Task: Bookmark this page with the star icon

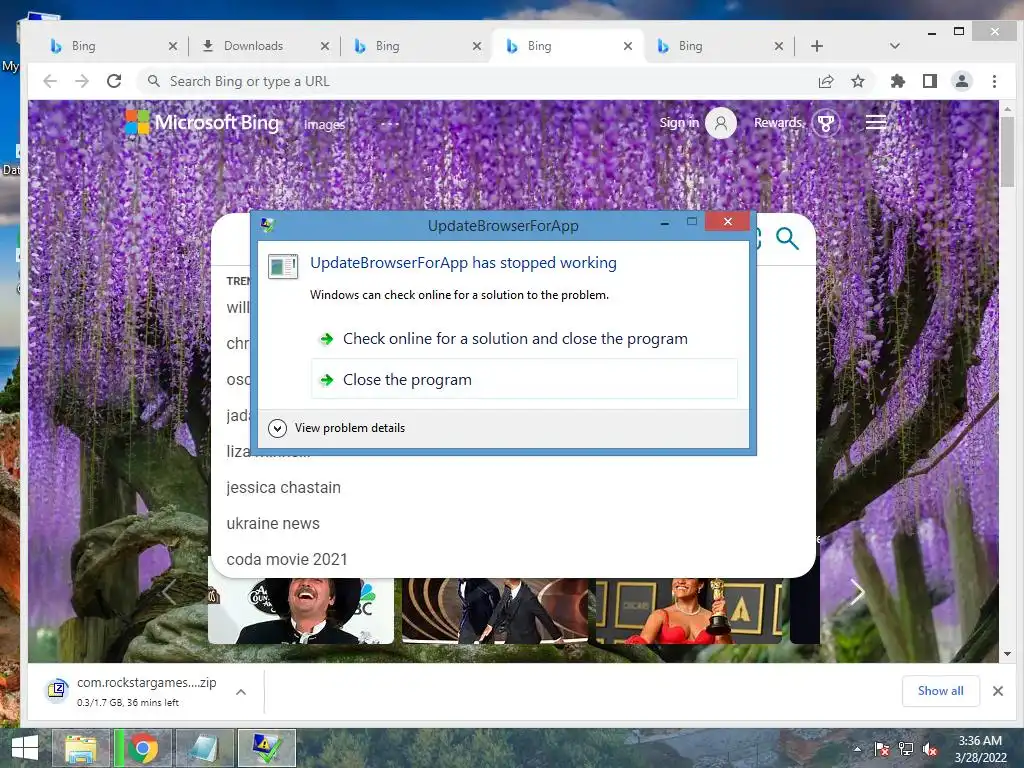Action: 858,81
